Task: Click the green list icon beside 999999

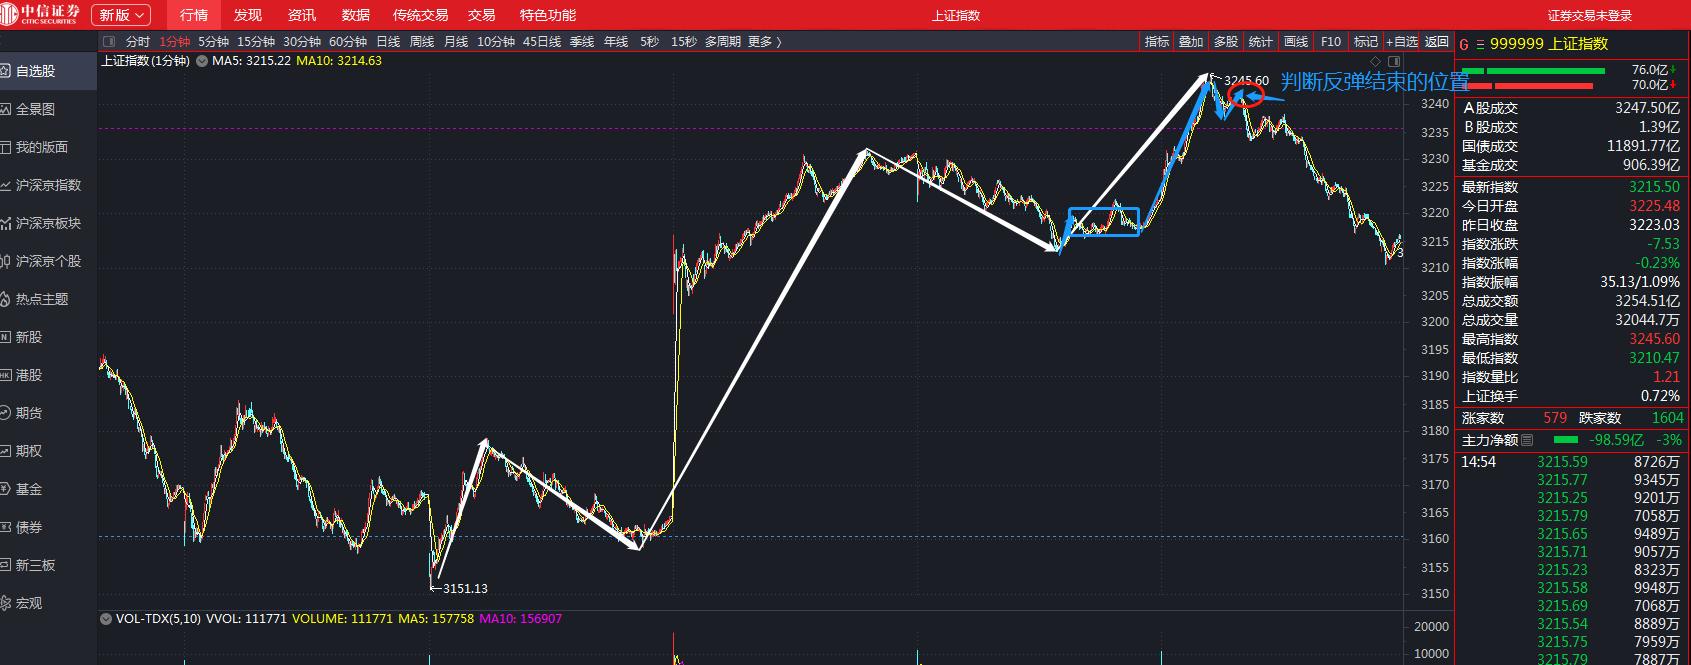Action: tap(1480, 44)
